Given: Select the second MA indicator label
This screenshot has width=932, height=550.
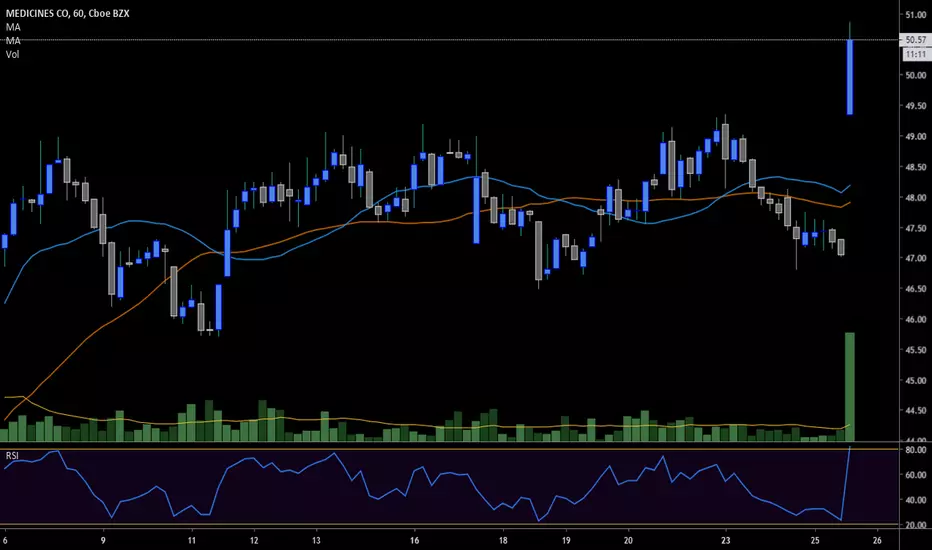Looking at the screenshot, I should coord(13,40).
